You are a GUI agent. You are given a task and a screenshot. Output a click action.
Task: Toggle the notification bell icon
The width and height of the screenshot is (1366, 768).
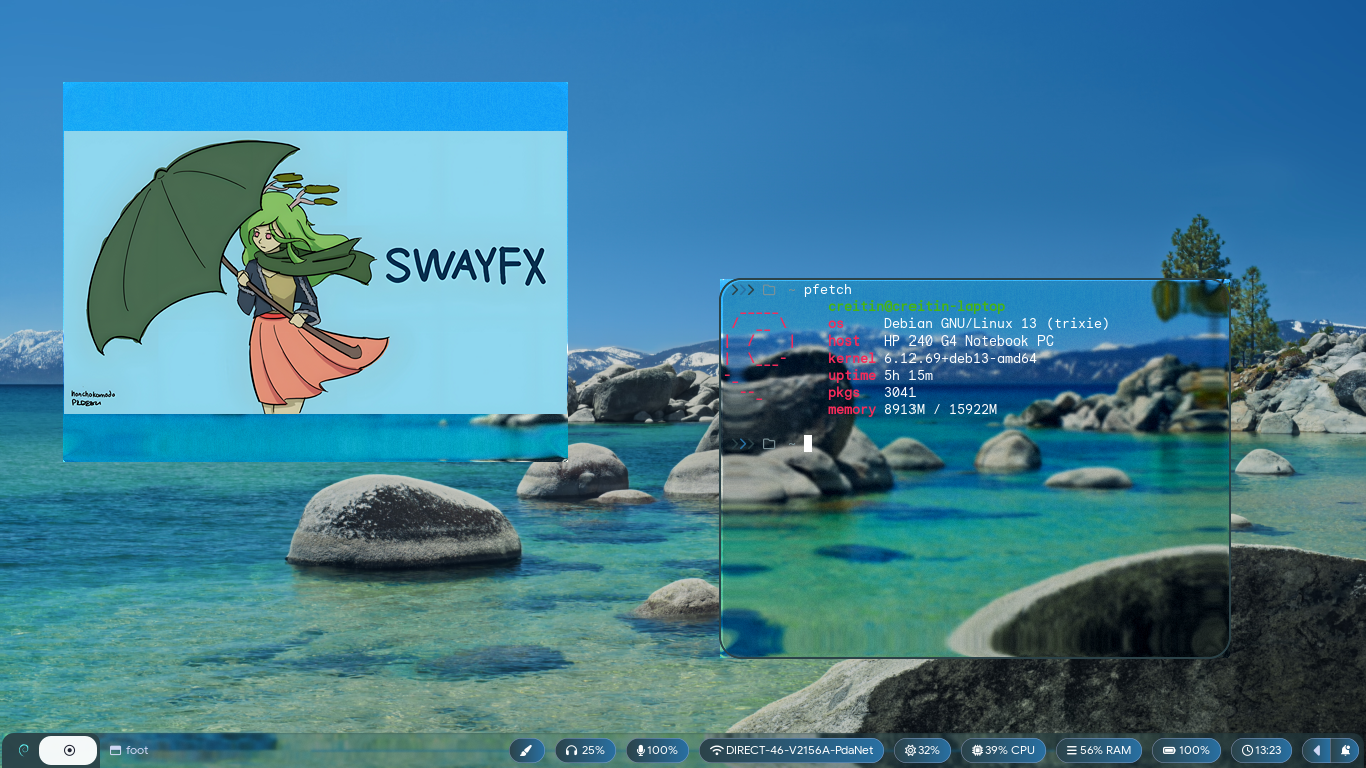pos(1346,750)
